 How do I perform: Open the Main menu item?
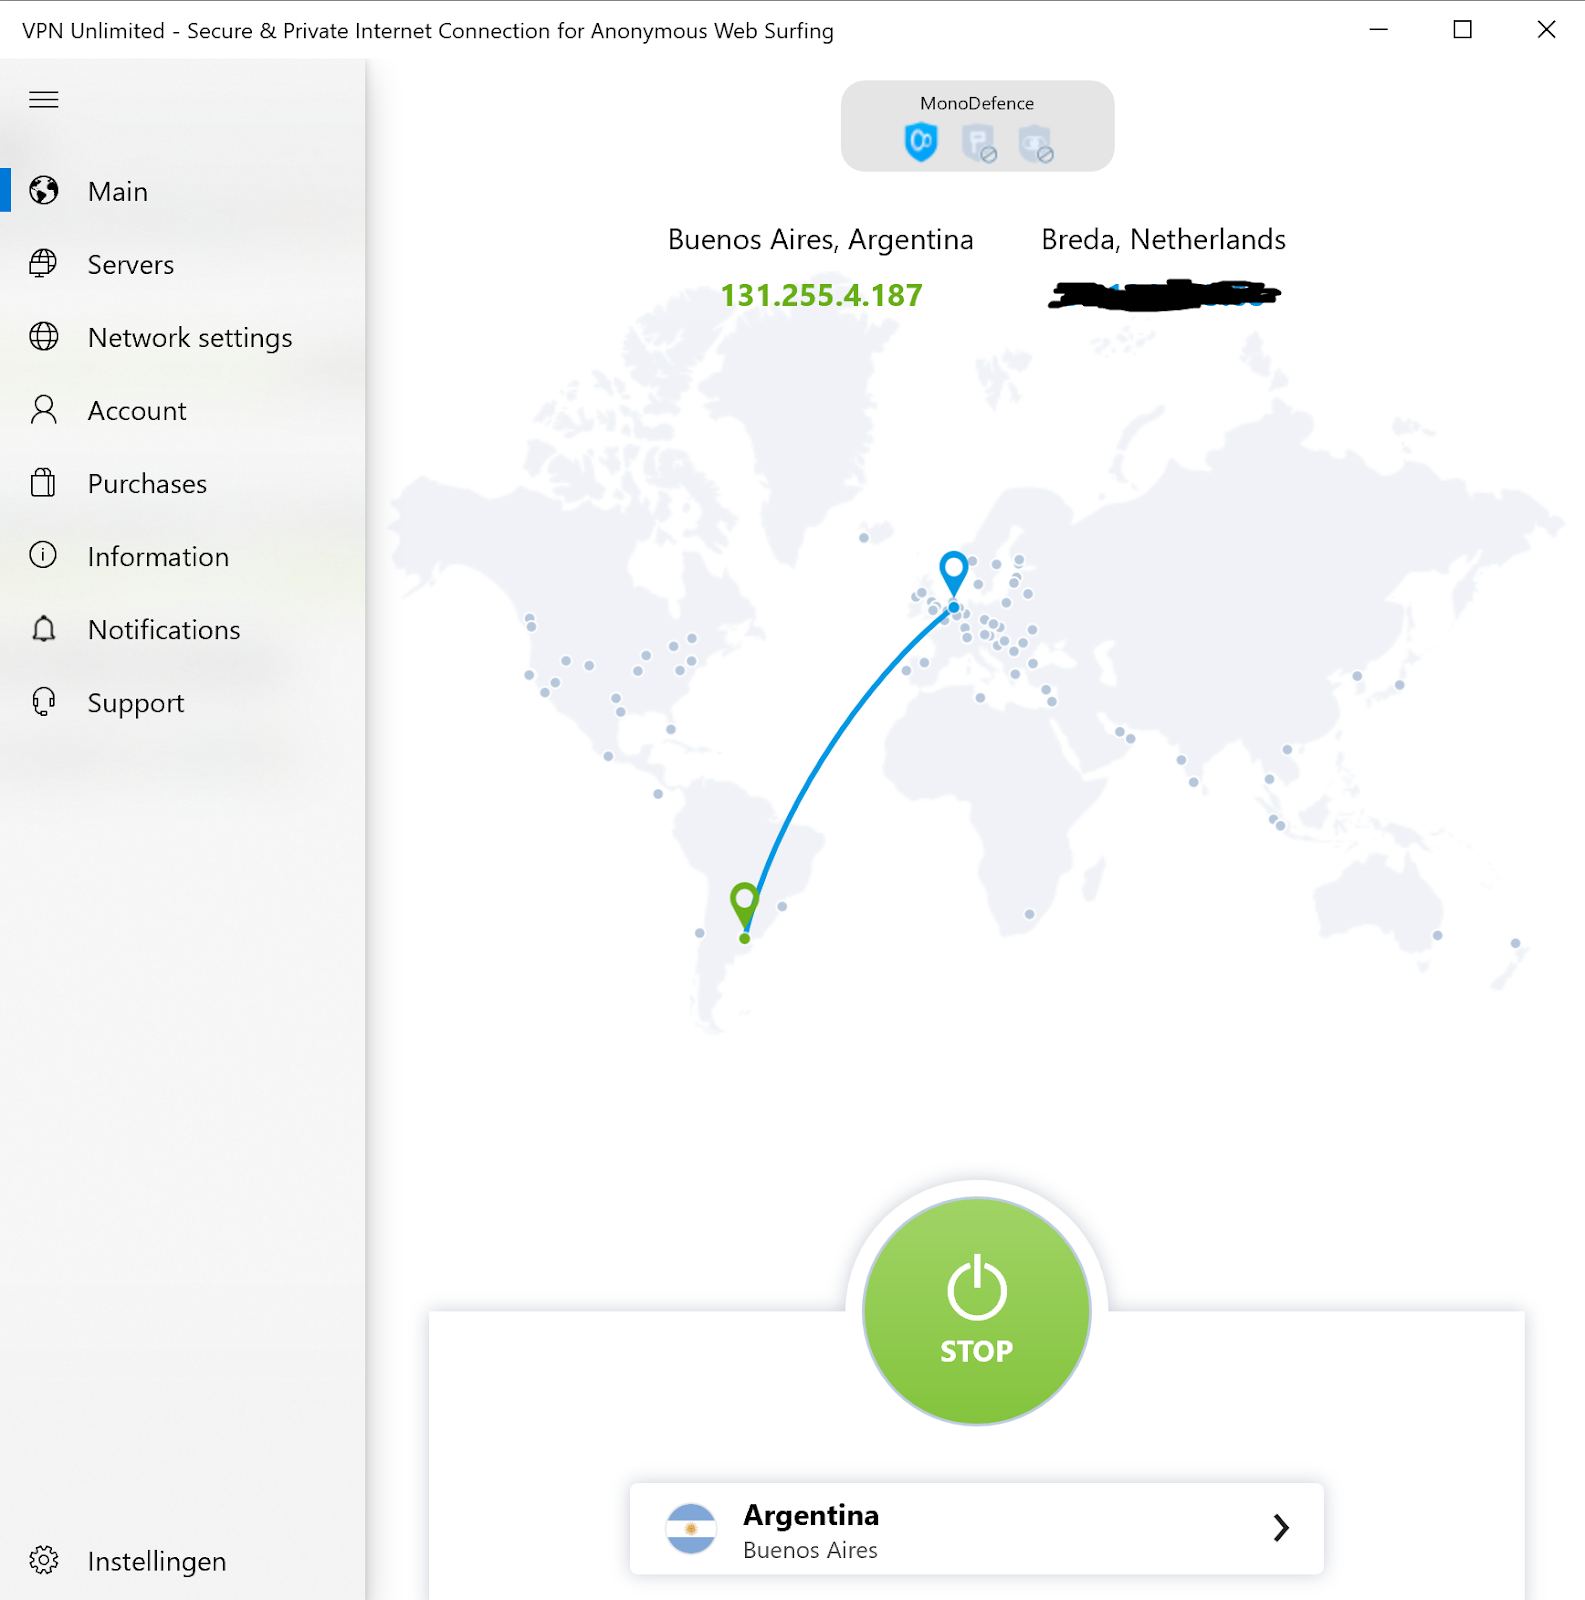point(183,191)
